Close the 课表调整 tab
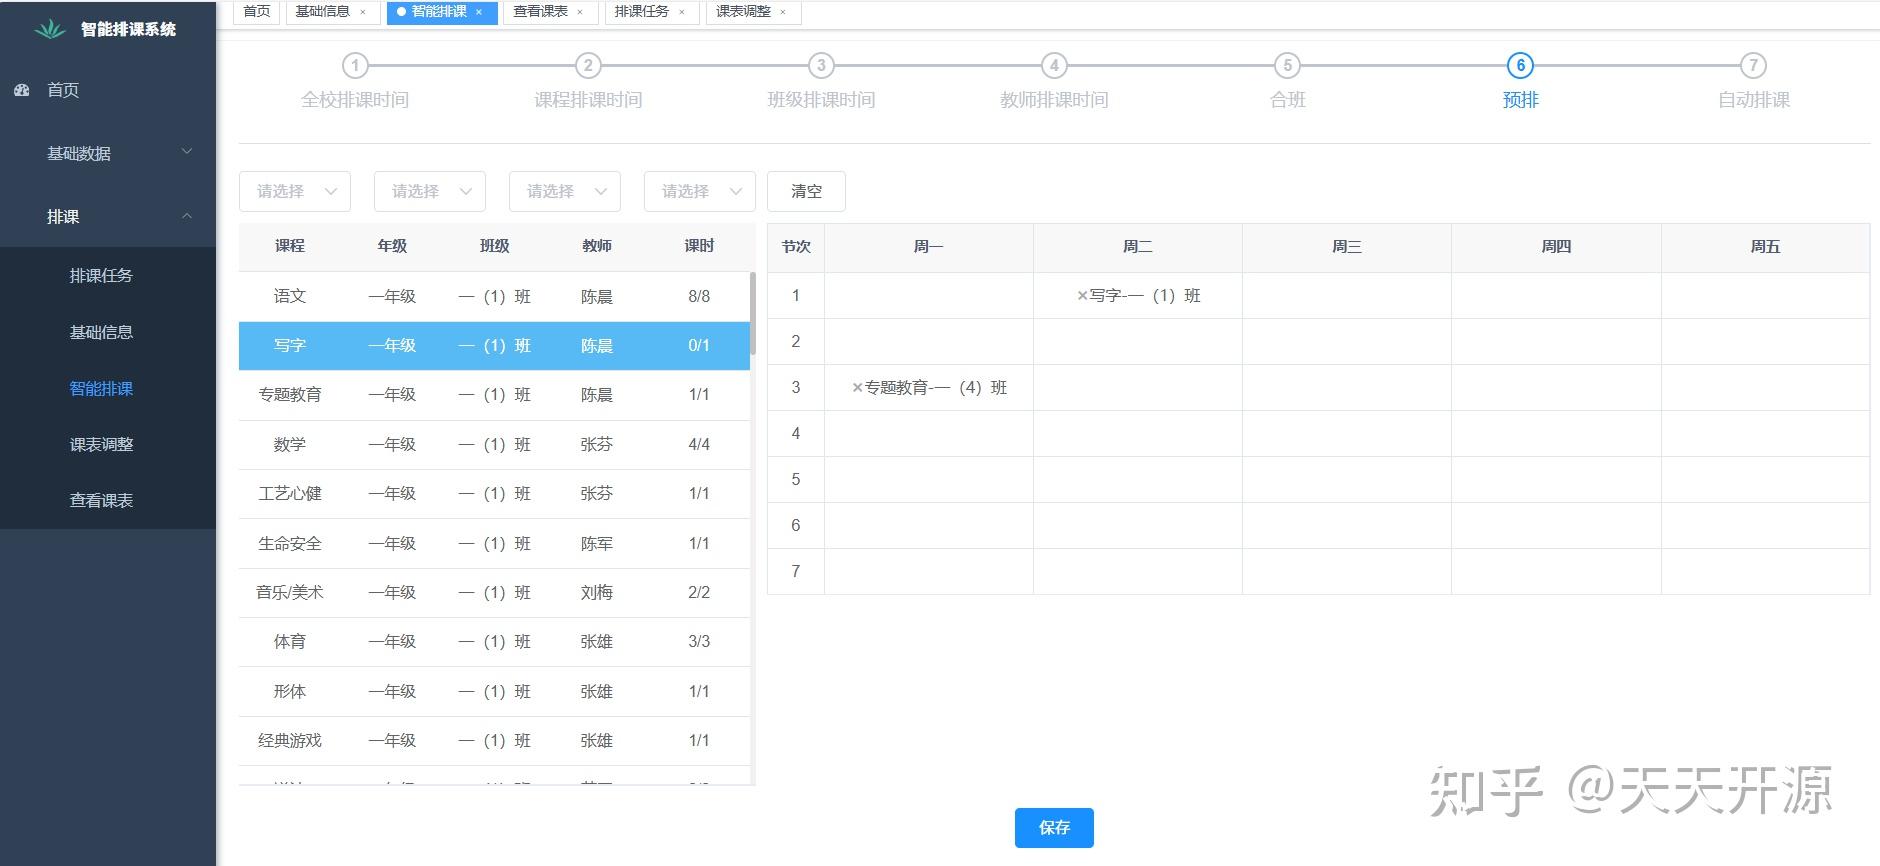 783,12
